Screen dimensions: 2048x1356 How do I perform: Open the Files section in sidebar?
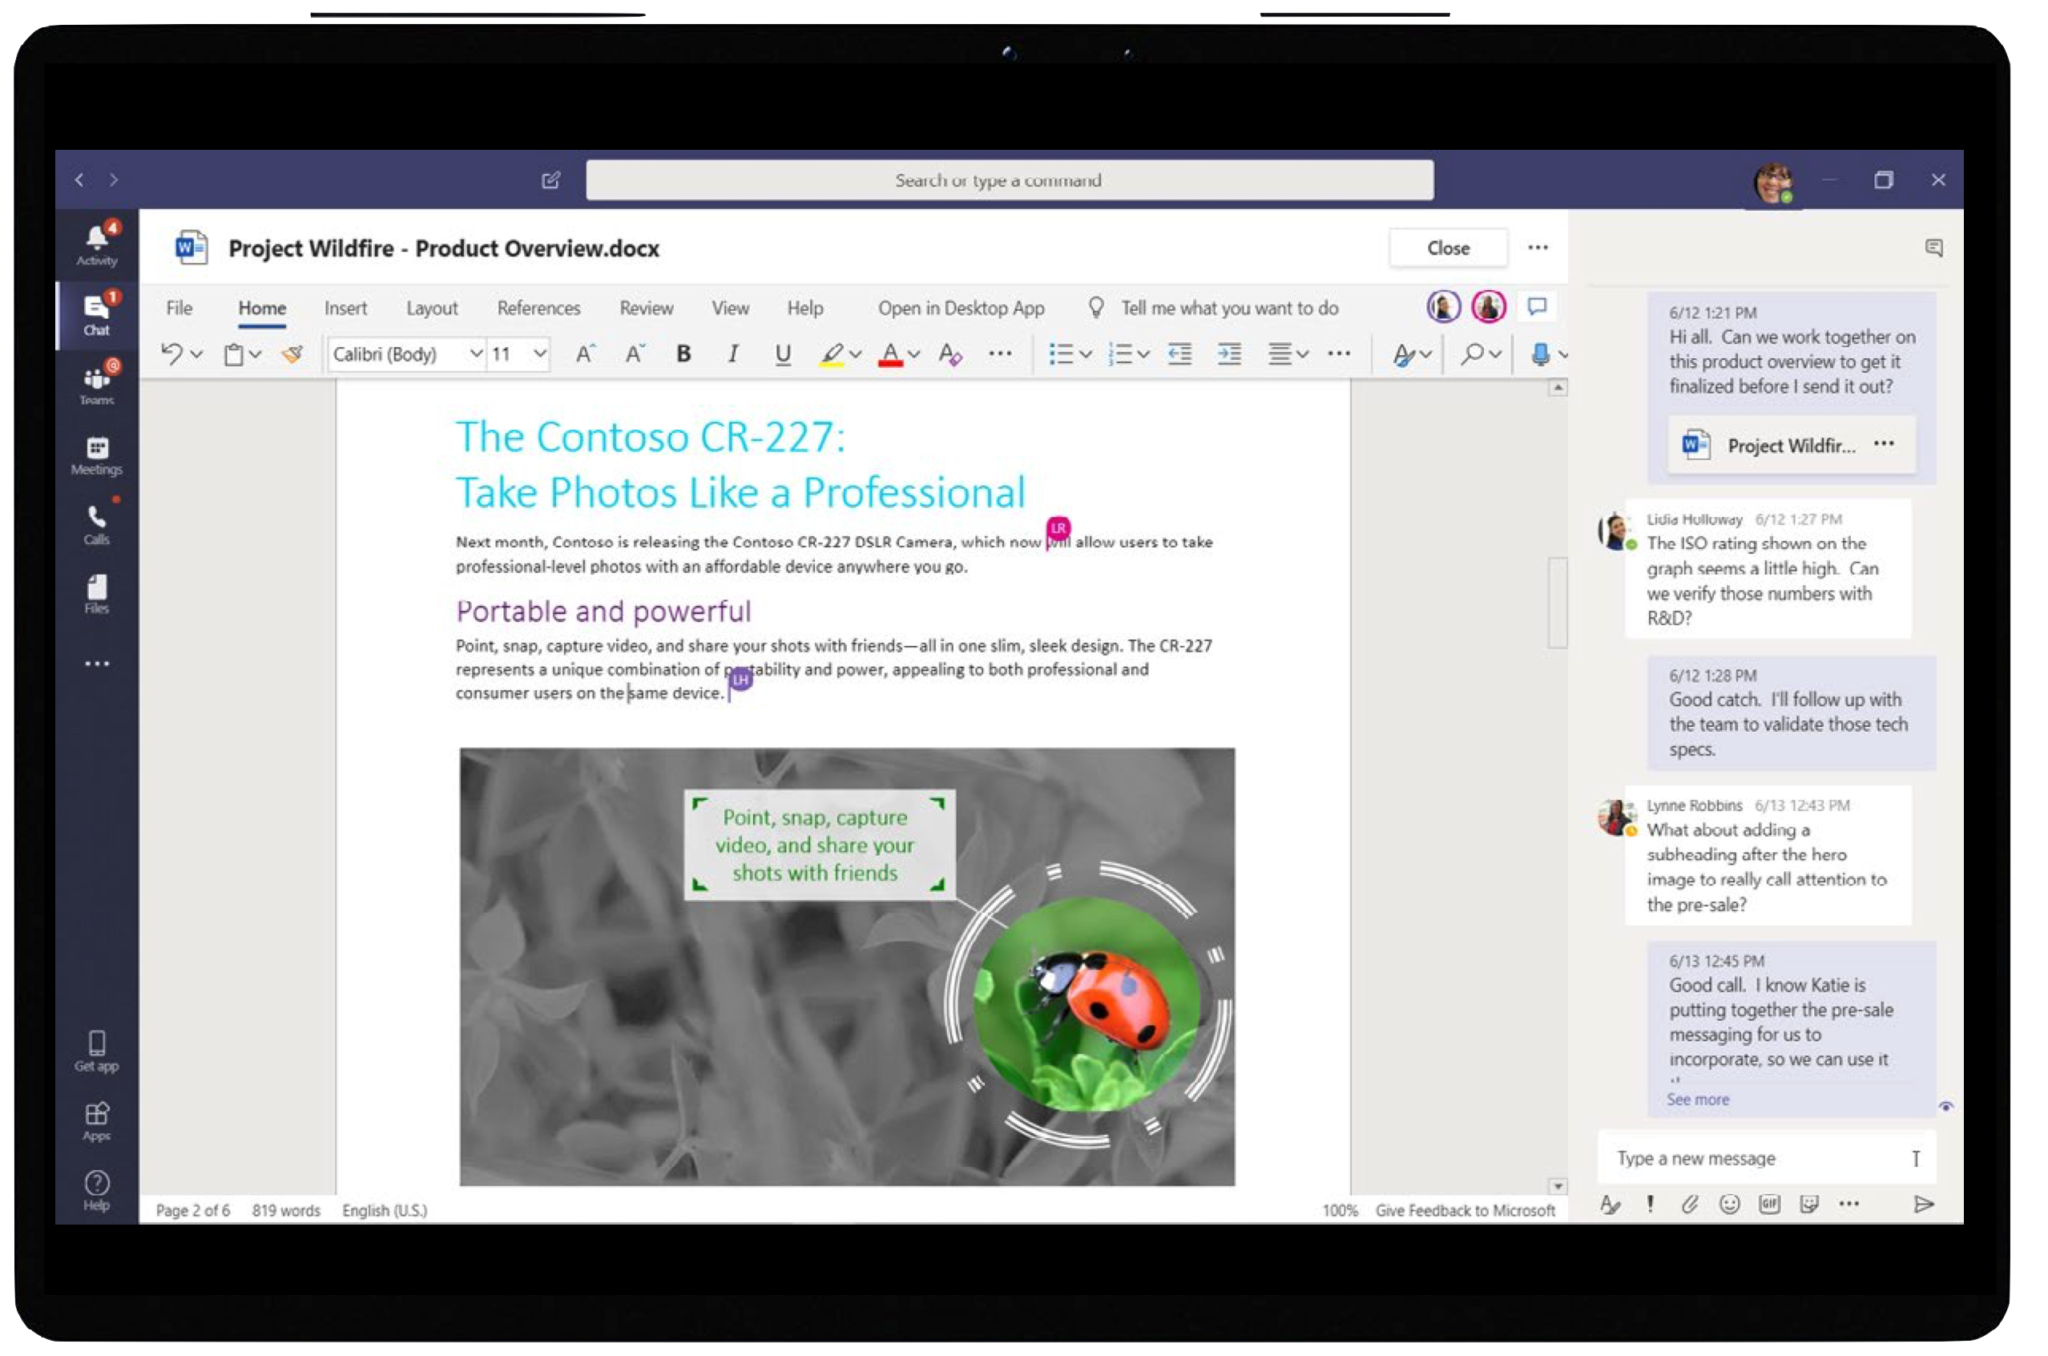(97, 593)
